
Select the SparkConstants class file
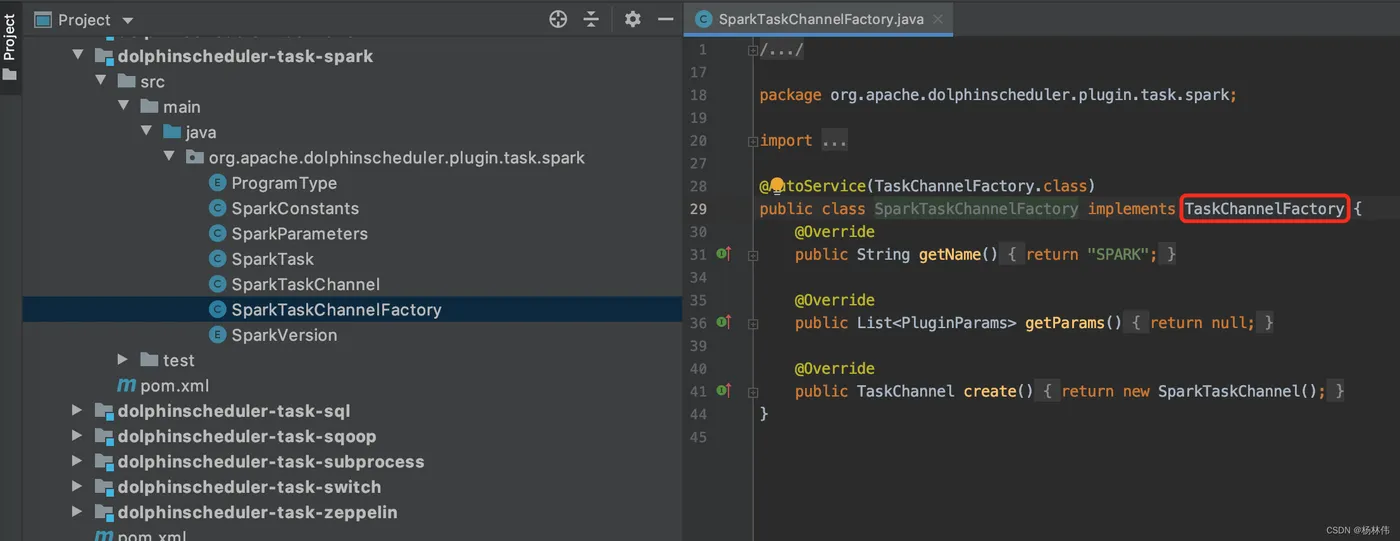295,208
